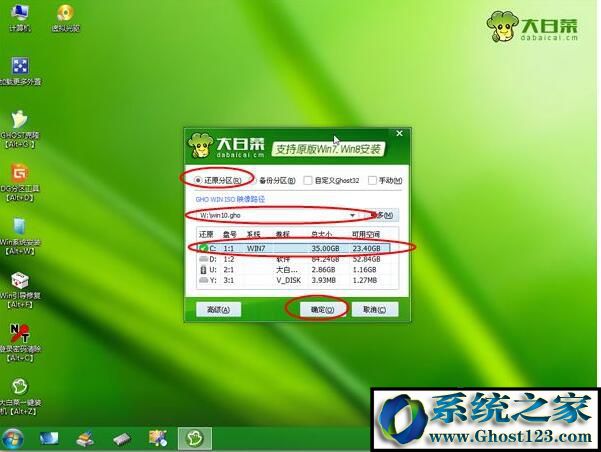Open the Windows Start orb
The height and width of the screenshot is (452, 601).
pyautogui.click(x=13, y=439)
